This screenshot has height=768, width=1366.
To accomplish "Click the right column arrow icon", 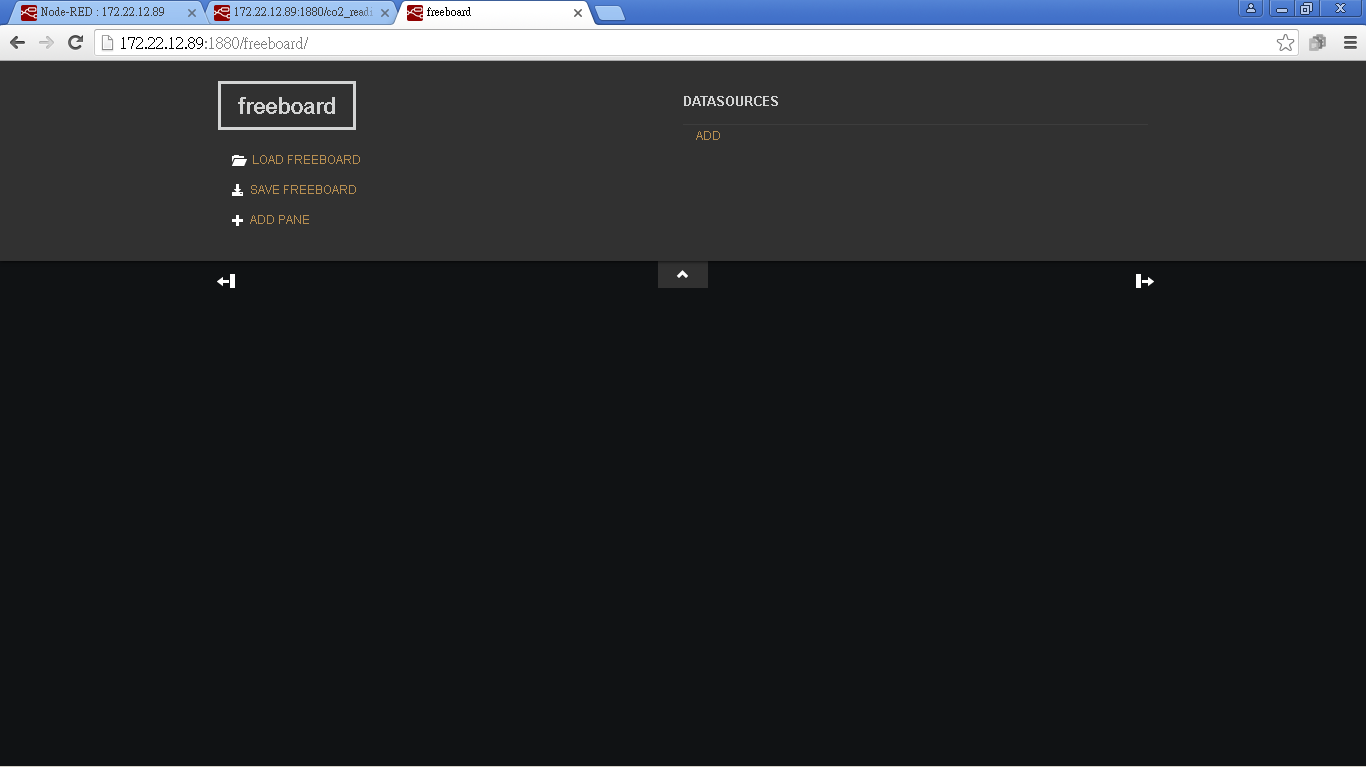I will 1145,281.
